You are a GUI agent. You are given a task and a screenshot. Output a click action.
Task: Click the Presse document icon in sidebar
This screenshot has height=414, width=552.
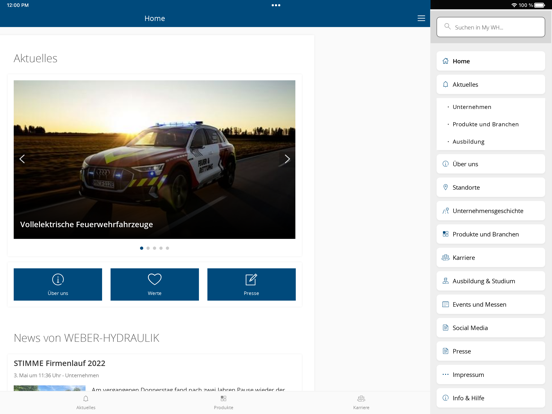click(x=445, y=351)
